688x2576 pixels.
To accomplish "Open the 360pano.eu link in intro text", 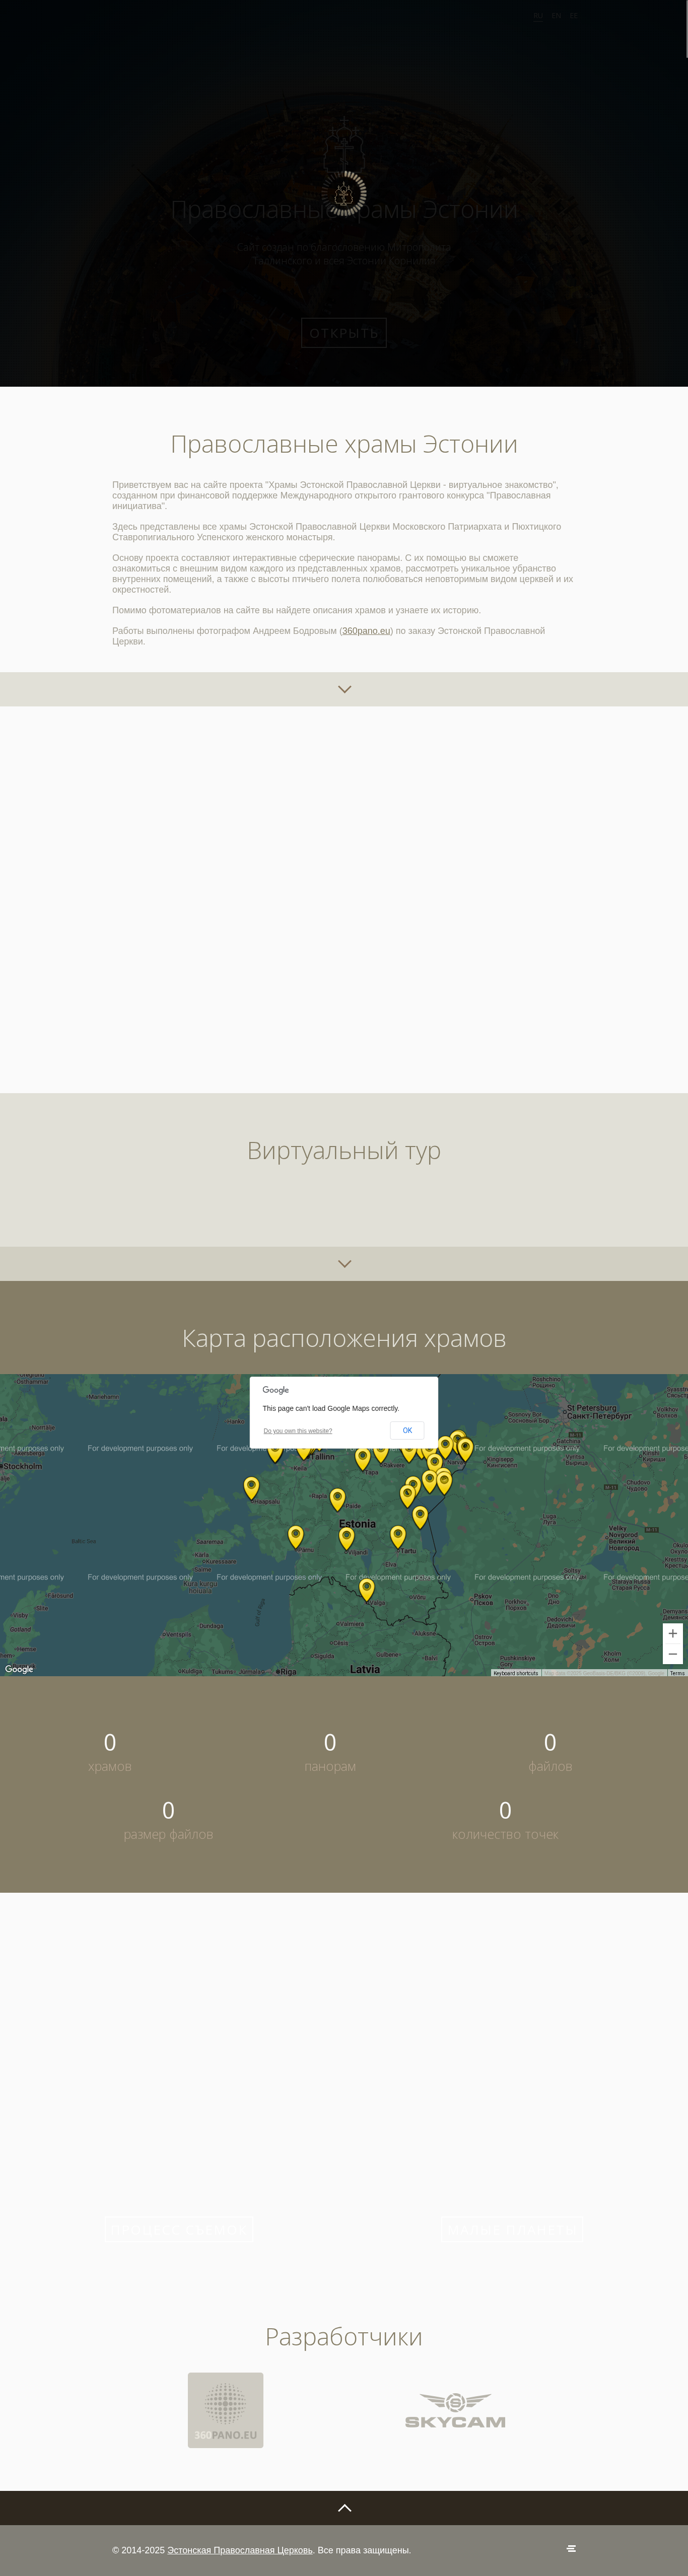I will click(366, 631).
